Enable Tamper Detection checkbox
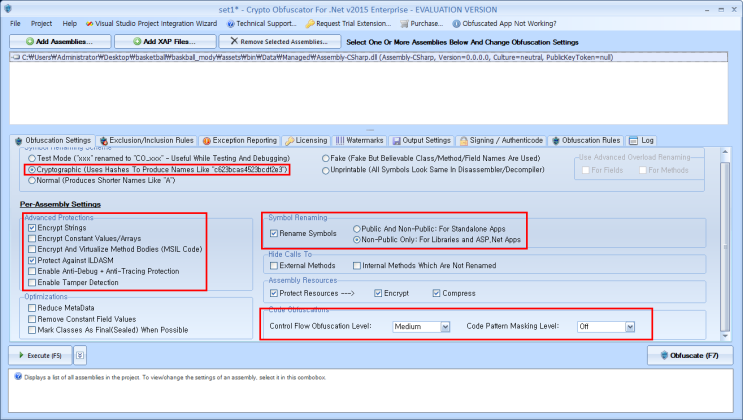 click(x=32, y=283)
